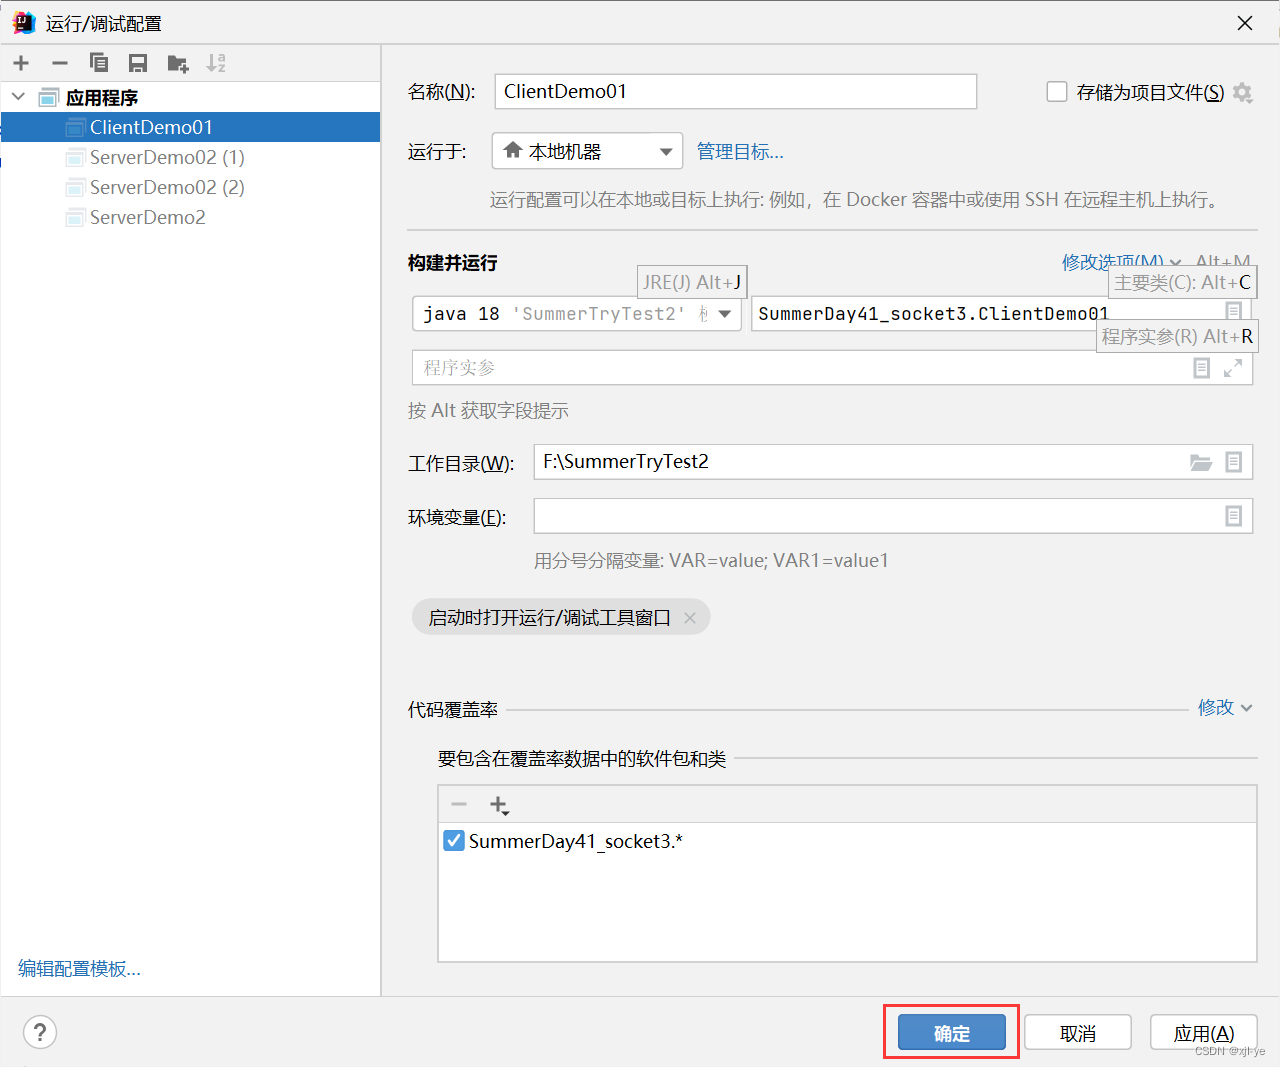Confirm with the 确定 button

tap(952, 1033)
